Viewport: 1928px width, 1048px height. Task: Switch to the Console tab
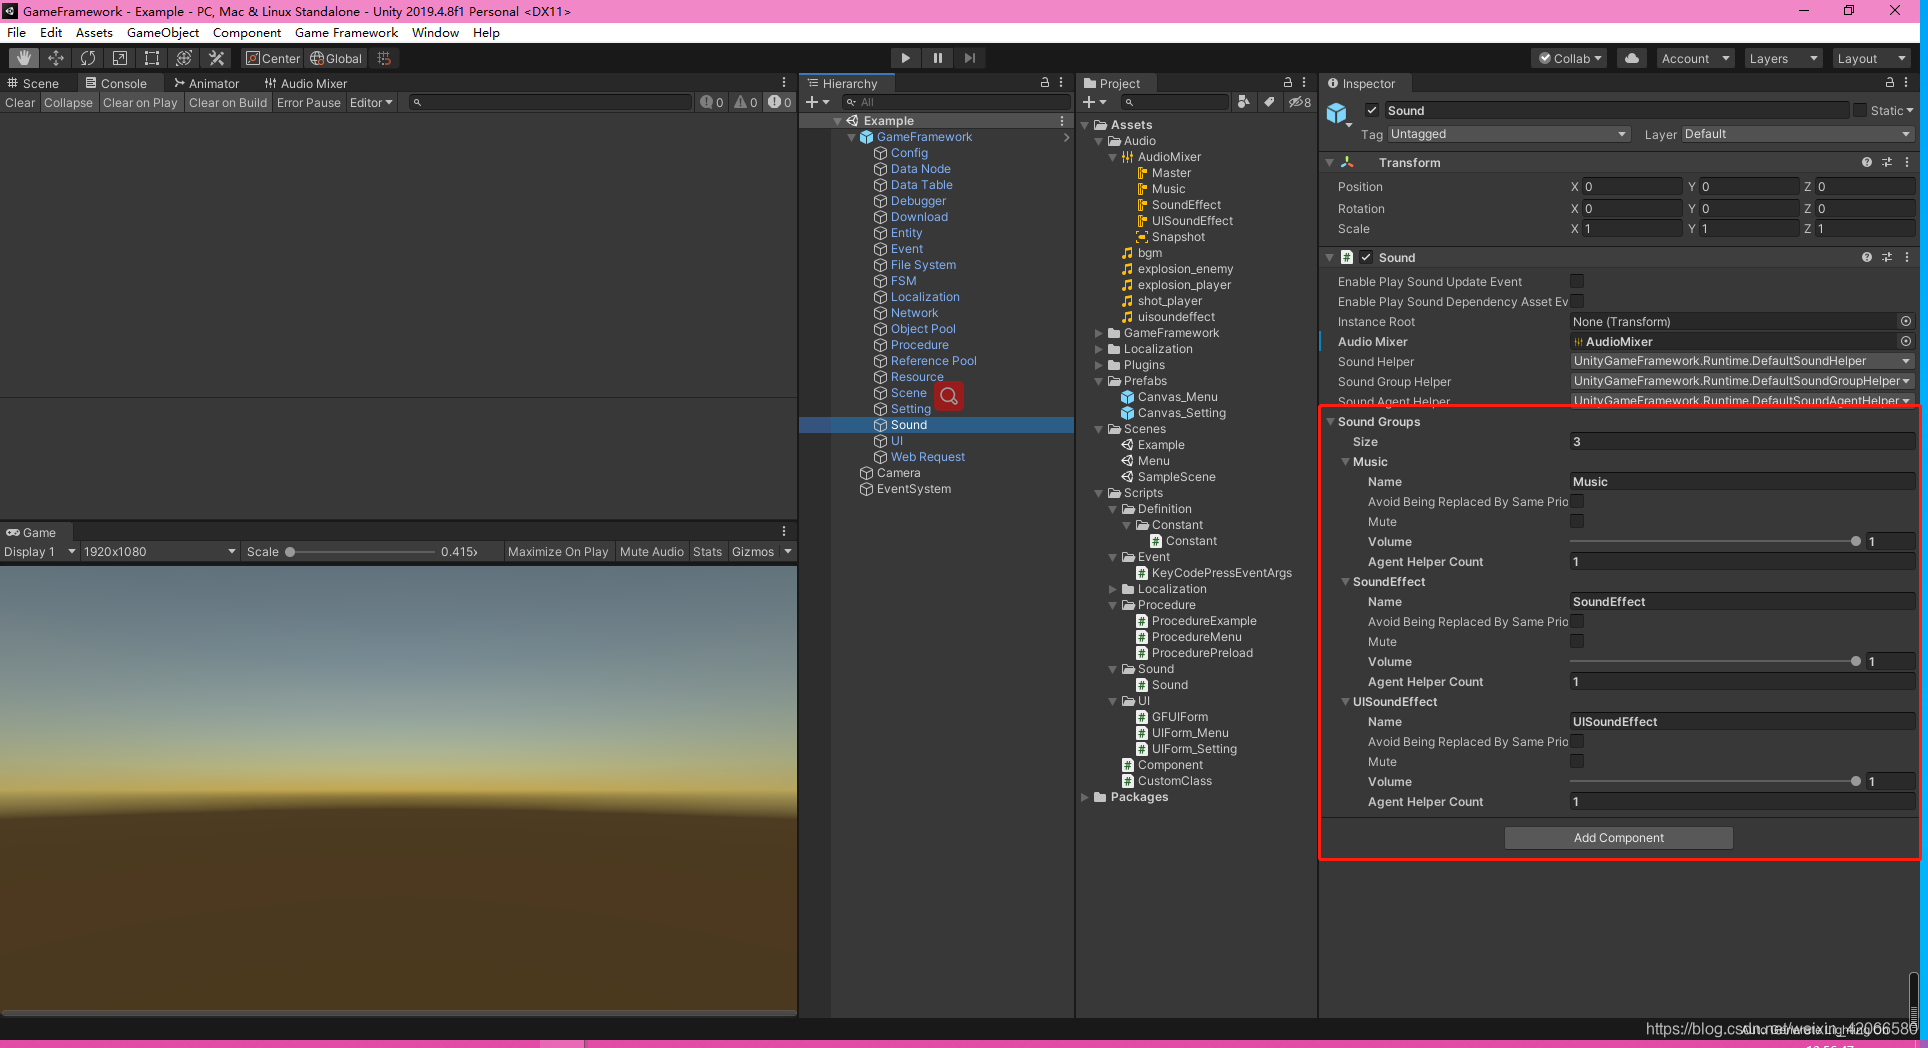(x=119, y=82)
